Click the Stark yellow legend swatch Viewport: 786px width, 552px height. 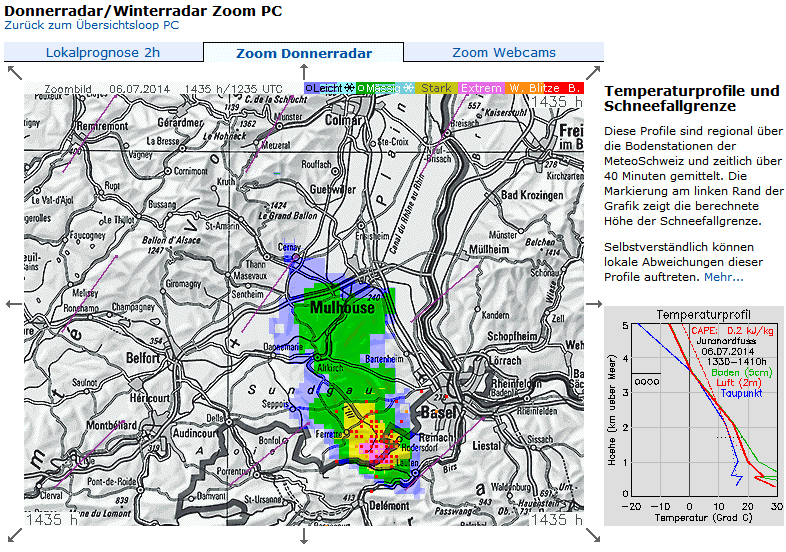pos(436,88)
